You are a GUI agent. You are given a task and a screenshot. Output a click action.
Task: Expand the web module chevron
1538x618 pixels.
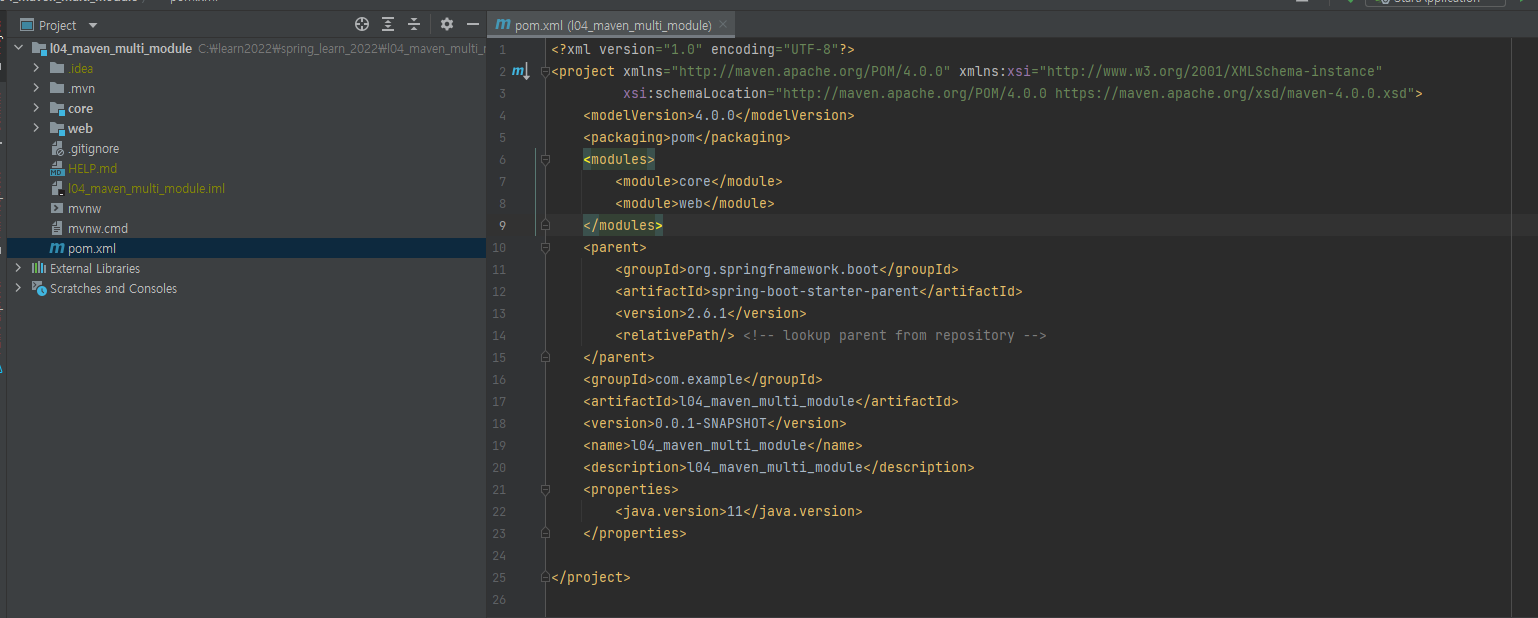[x=36, y=128]
